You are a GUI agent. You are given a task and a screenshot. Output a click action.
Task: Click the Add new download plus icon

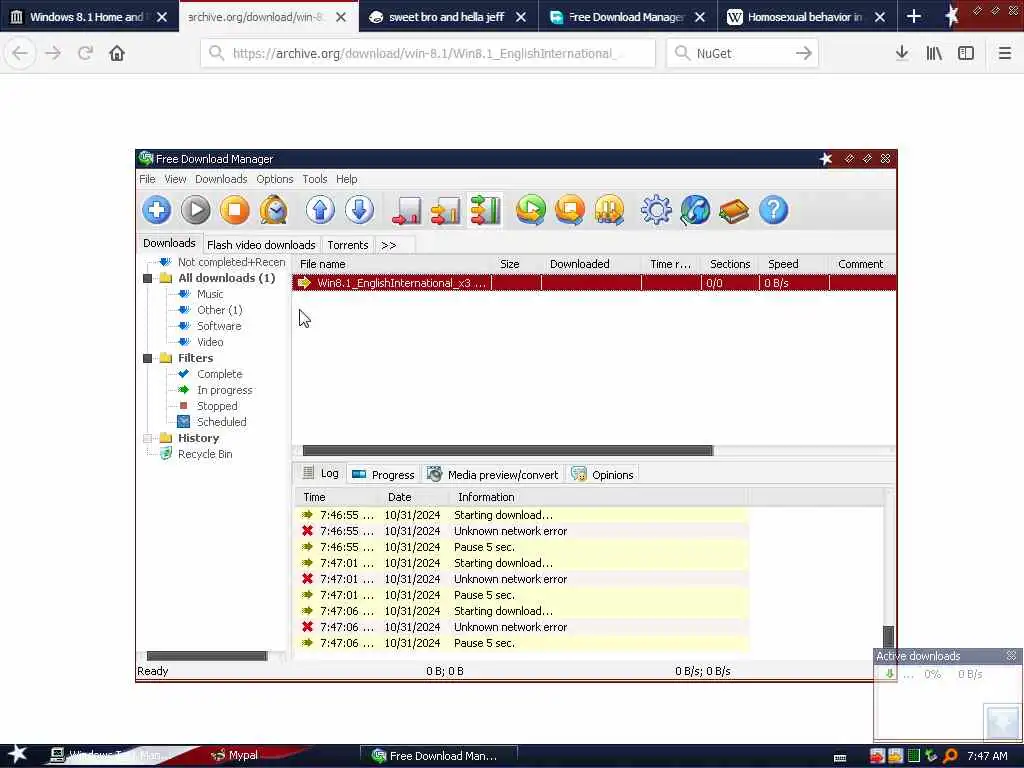click(x=157, y=210)
